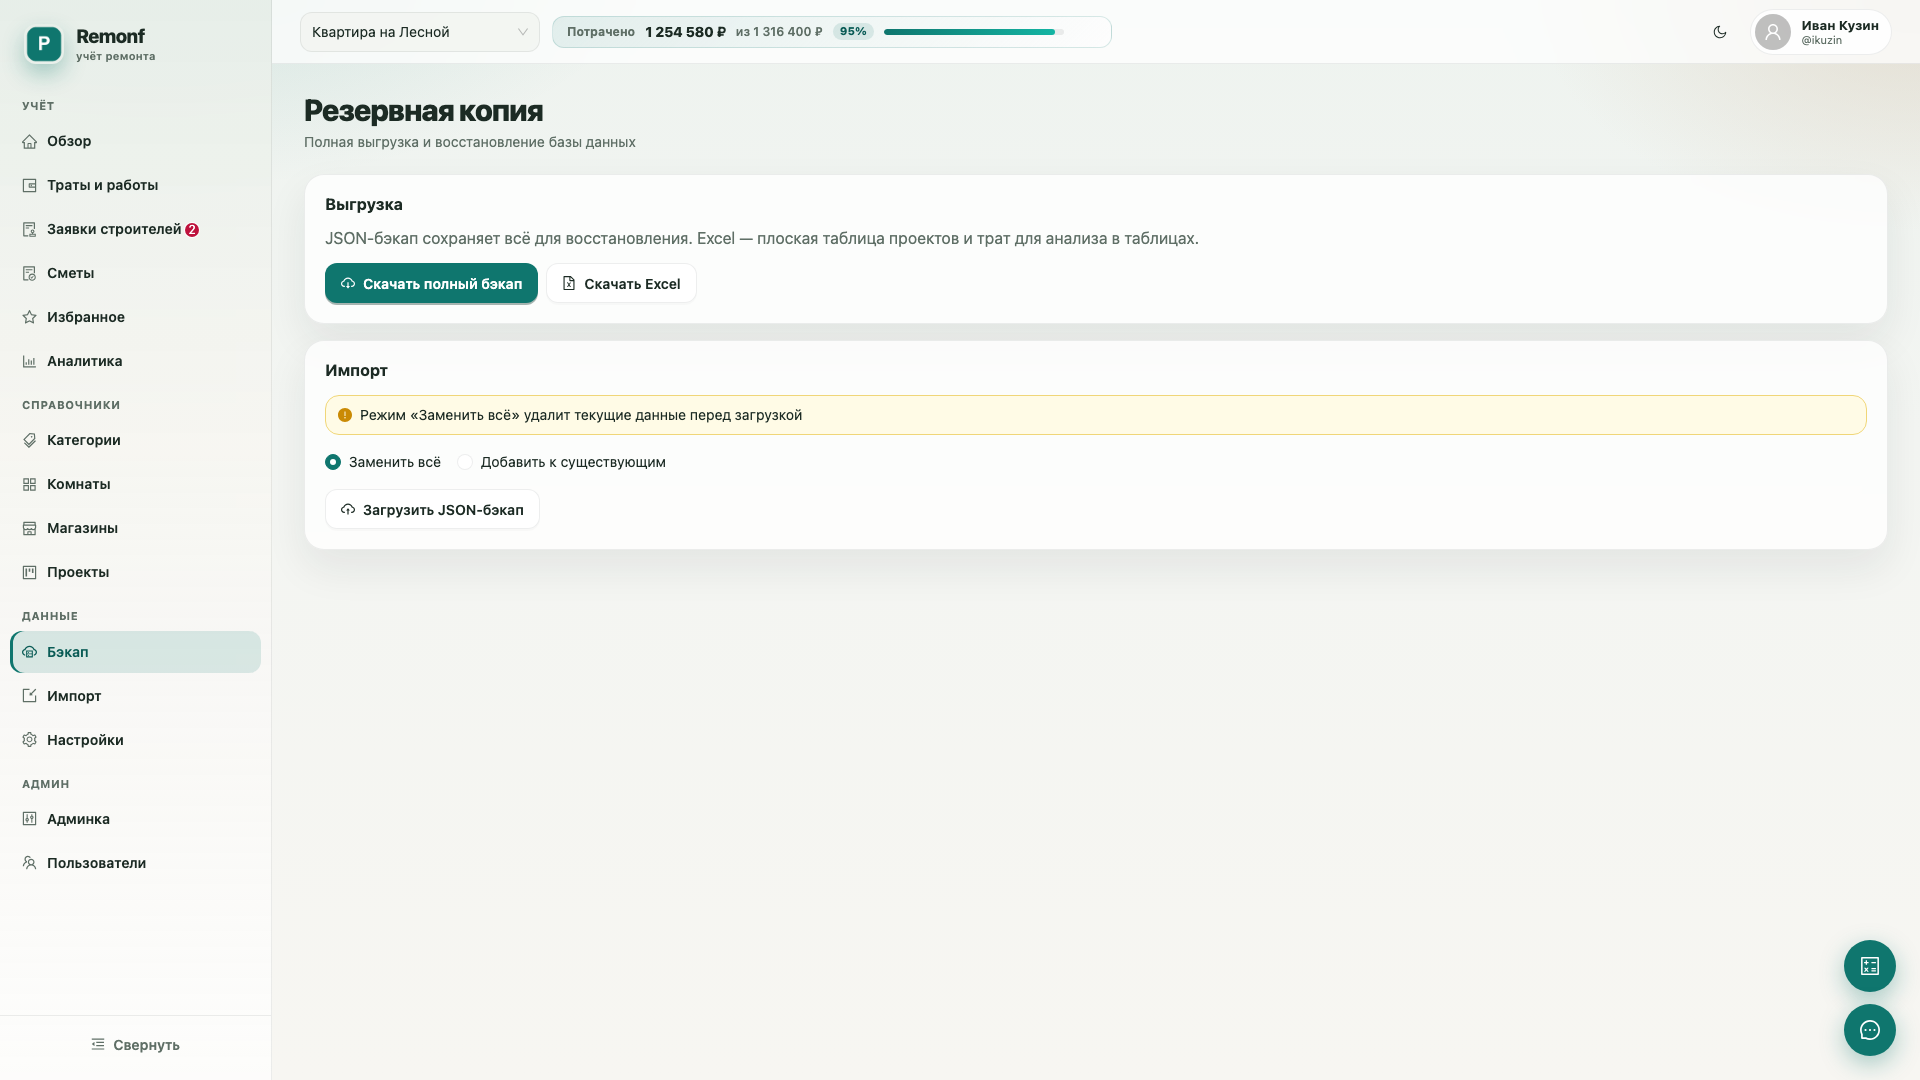Click the Магазины store icon

pyautogui.click(x=30, y=528)
